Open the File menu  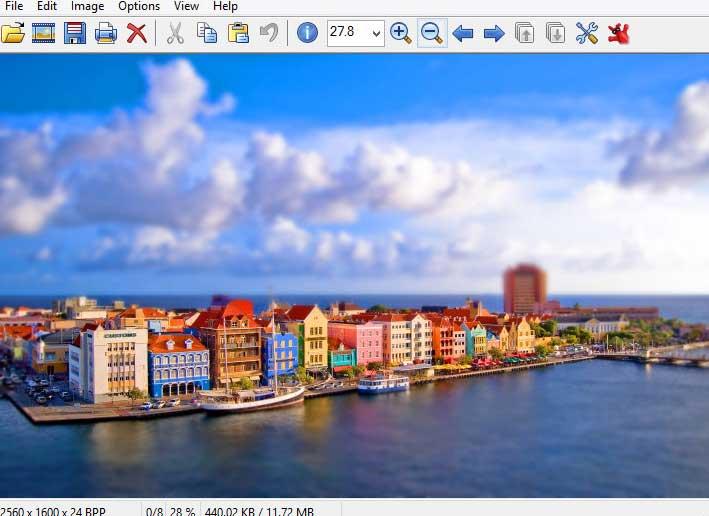click(14, 6)
